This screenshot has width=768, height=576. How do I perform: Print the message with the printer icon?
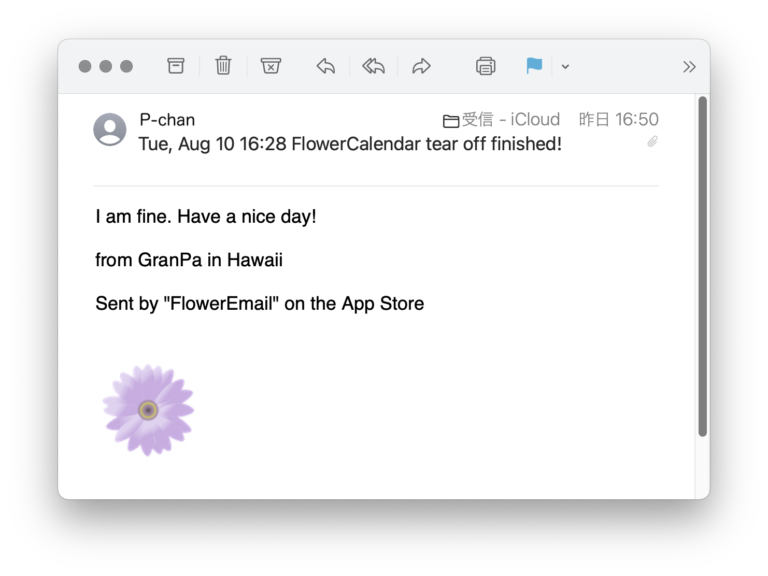(x=485, y=66)
